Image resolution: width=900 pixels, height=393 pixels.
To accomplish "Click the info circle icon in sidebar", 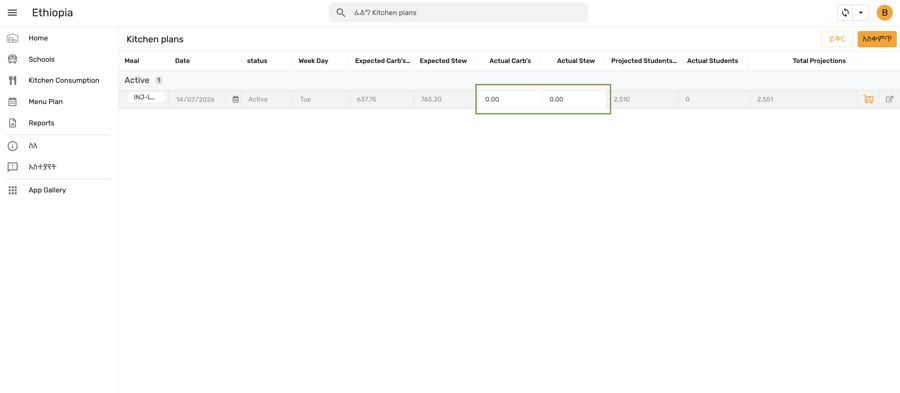I will pos(13,146).
